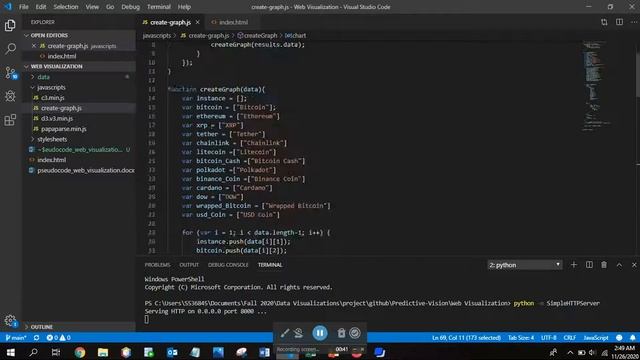Expand the Outline section
The height and width of the screenshot is (360, 640).
coord(79,327)
